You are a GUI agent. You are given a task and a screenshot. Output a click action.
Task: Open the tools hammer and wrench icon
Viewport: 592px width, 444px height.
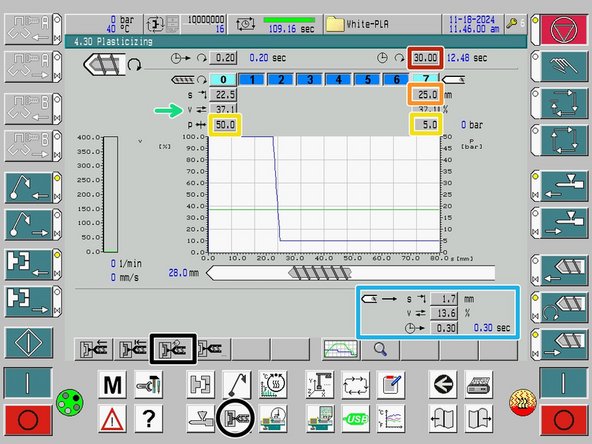tap(149, 384)
